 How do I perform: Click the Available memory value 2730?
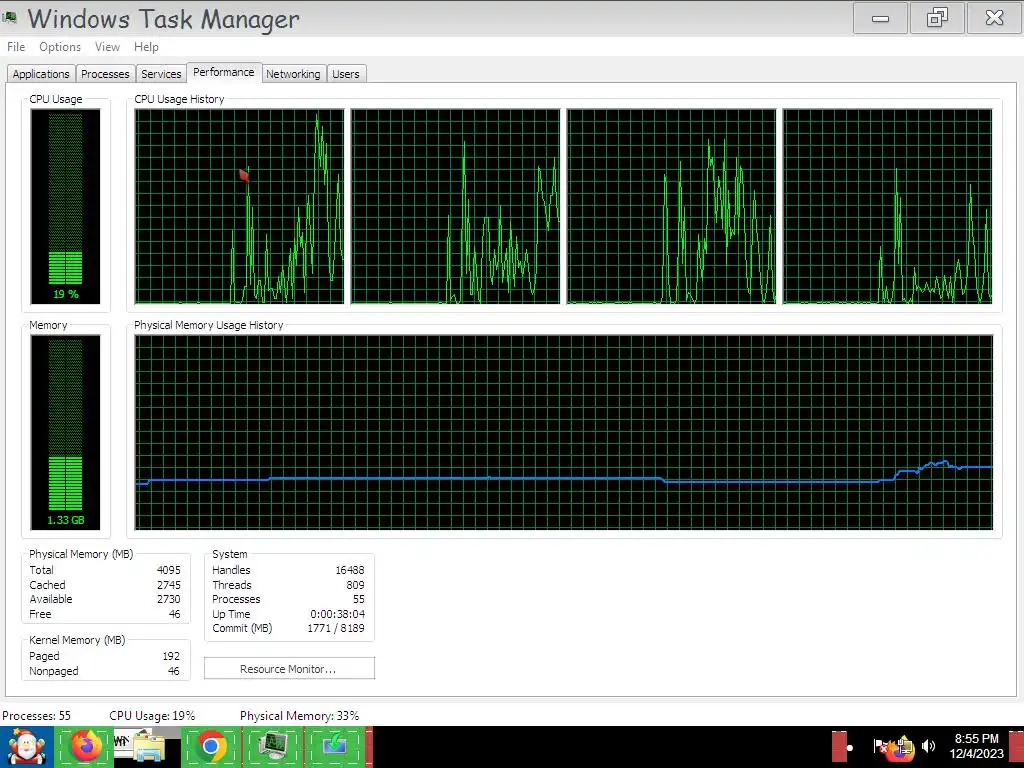coord(168,600)
